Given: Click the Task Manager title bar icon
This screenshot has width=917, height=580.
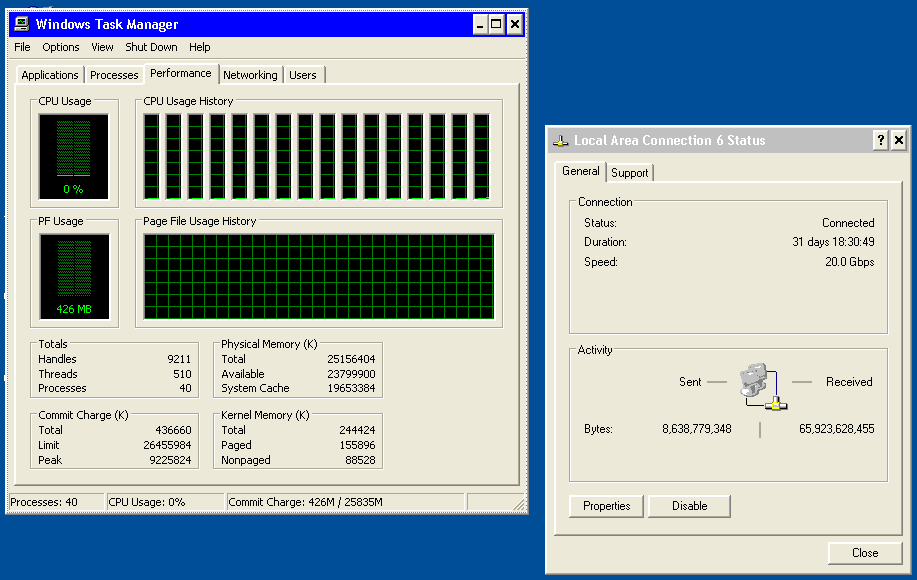Looking at the screenshot, I should (x=22, y=24).
